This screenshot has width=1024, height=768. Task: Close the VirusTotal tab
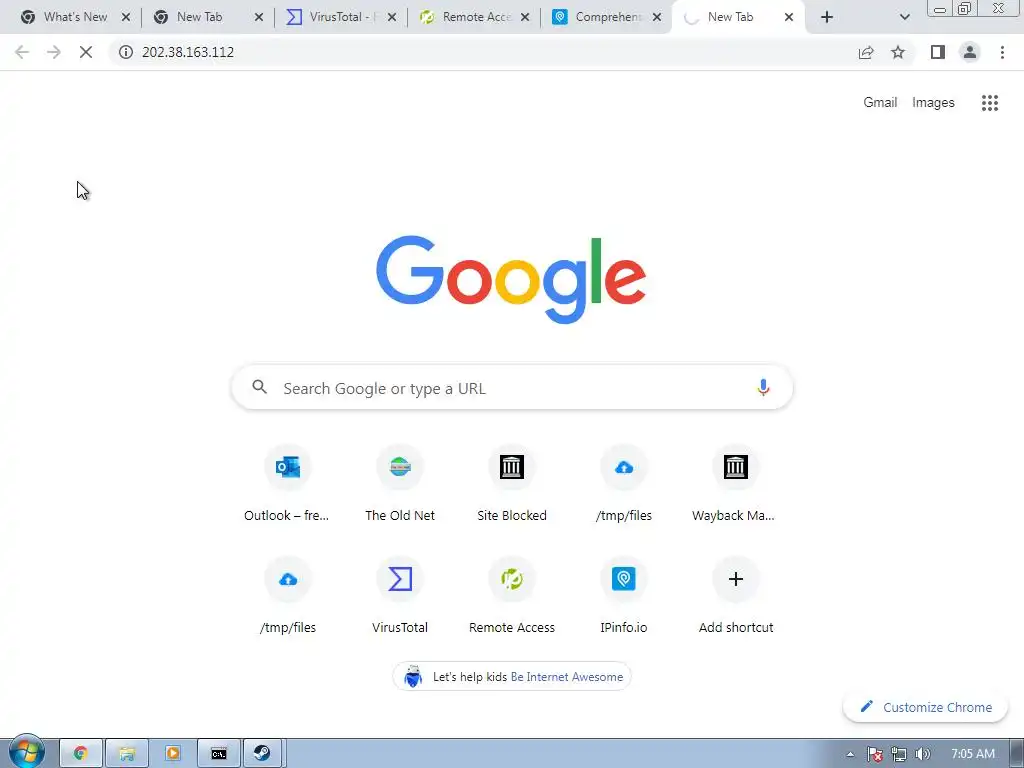(392, 17)
